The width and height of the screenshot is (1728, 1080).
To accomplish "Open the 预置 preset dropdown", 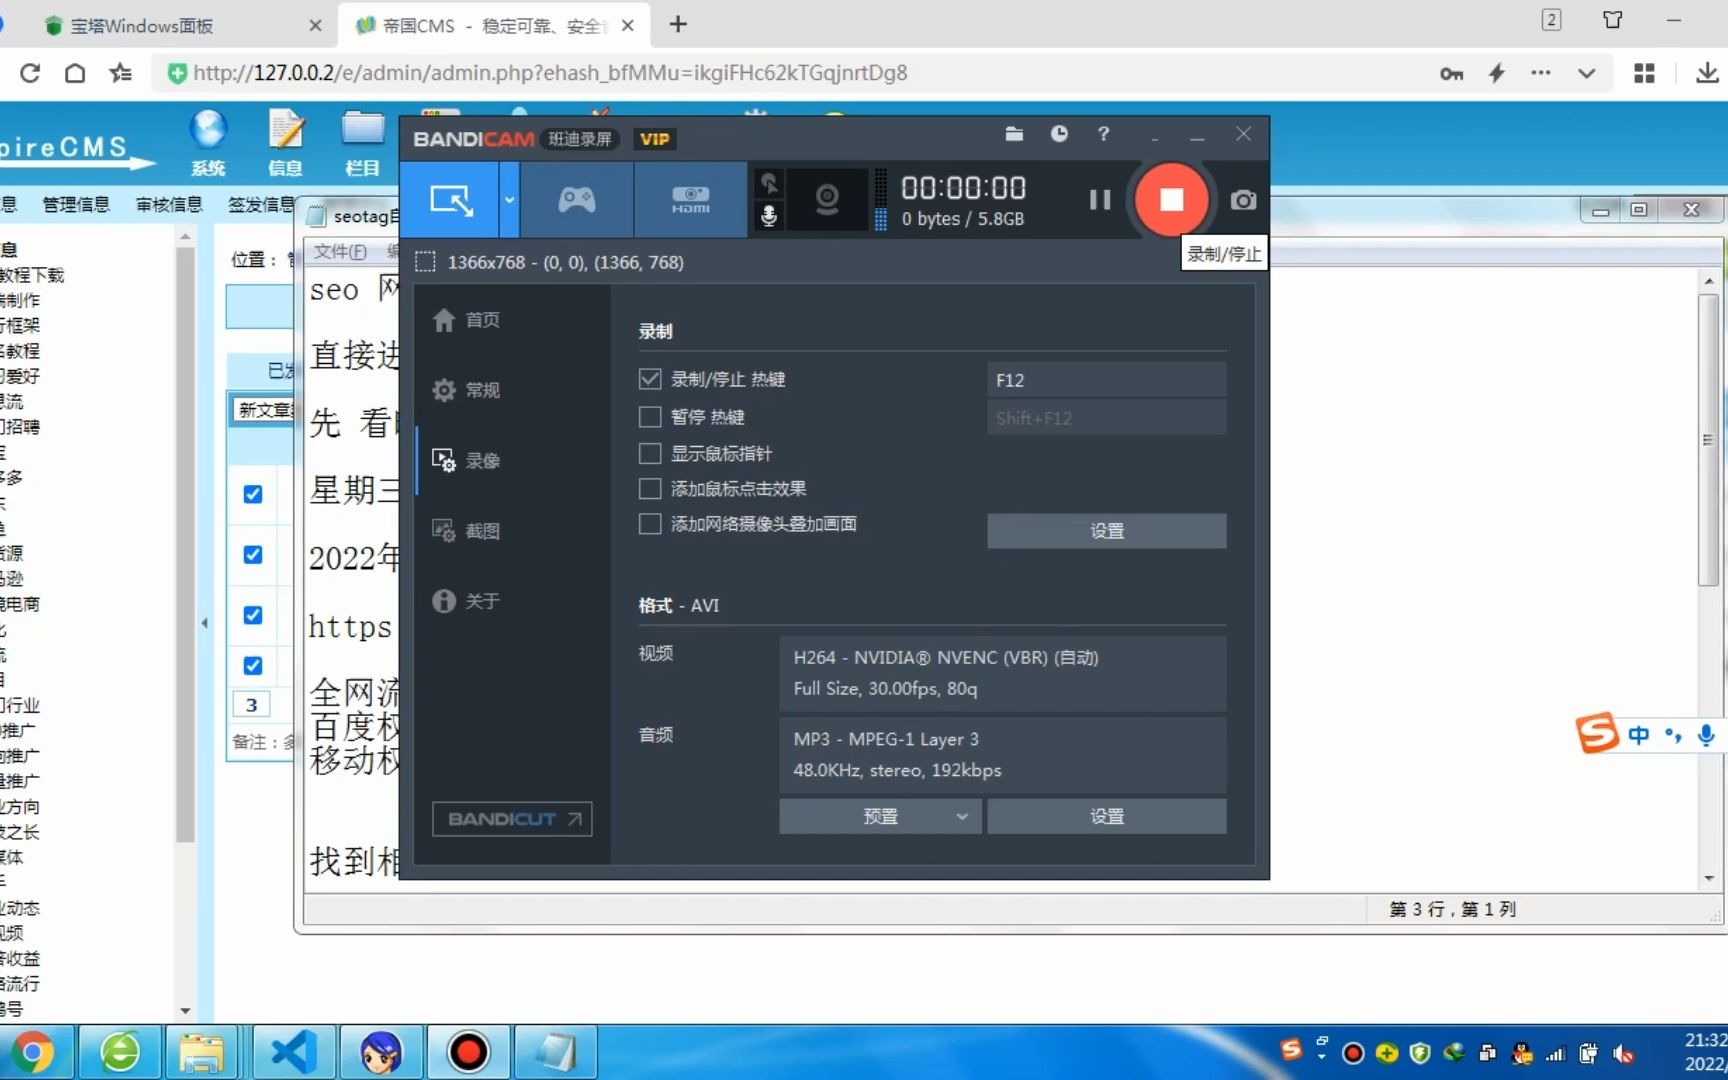I will [x=881, y=816].
